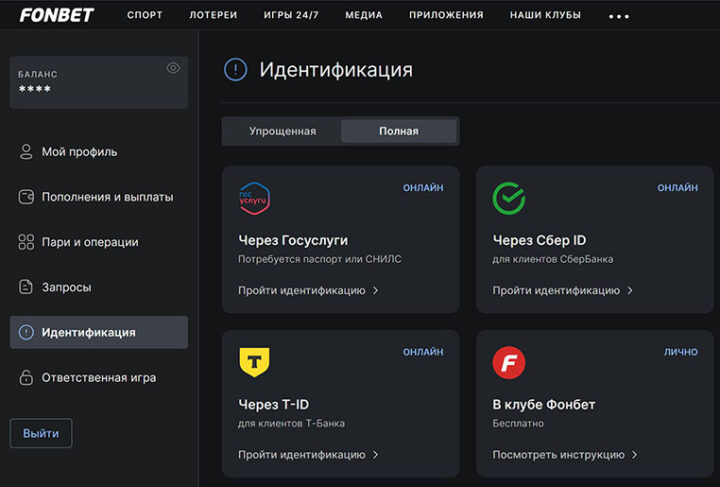Click the hidden balance asterisks value

pos(35,89)
